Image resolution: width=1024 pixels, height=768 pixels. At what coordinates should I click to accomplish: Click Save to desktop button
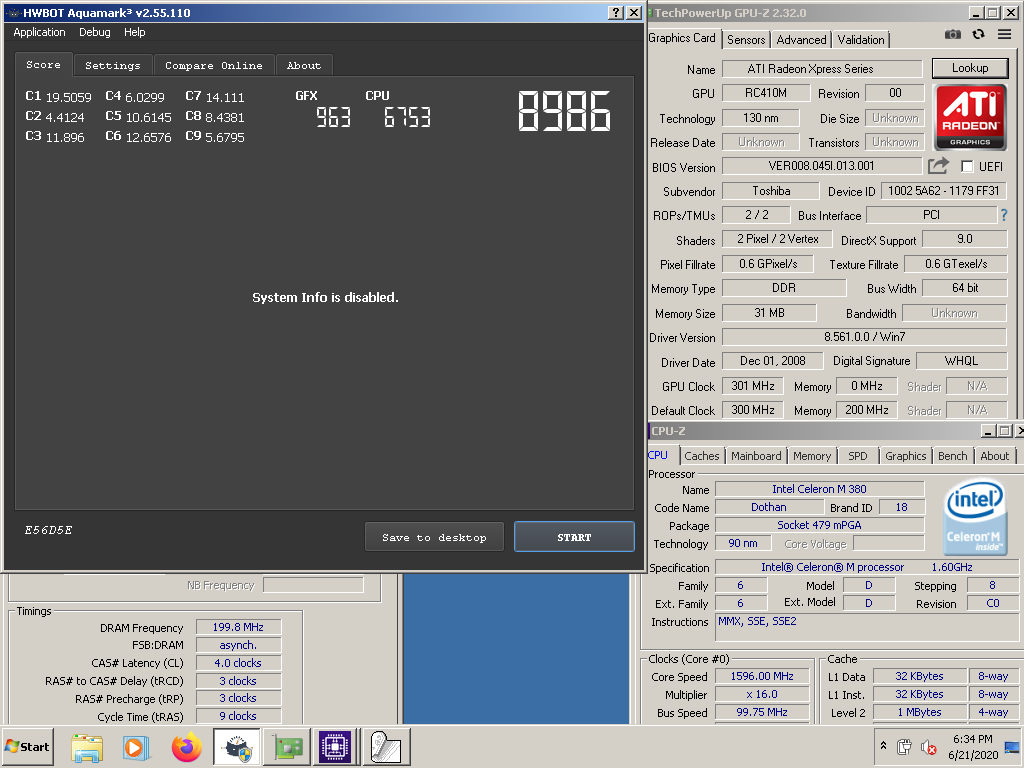click(434, 537)
